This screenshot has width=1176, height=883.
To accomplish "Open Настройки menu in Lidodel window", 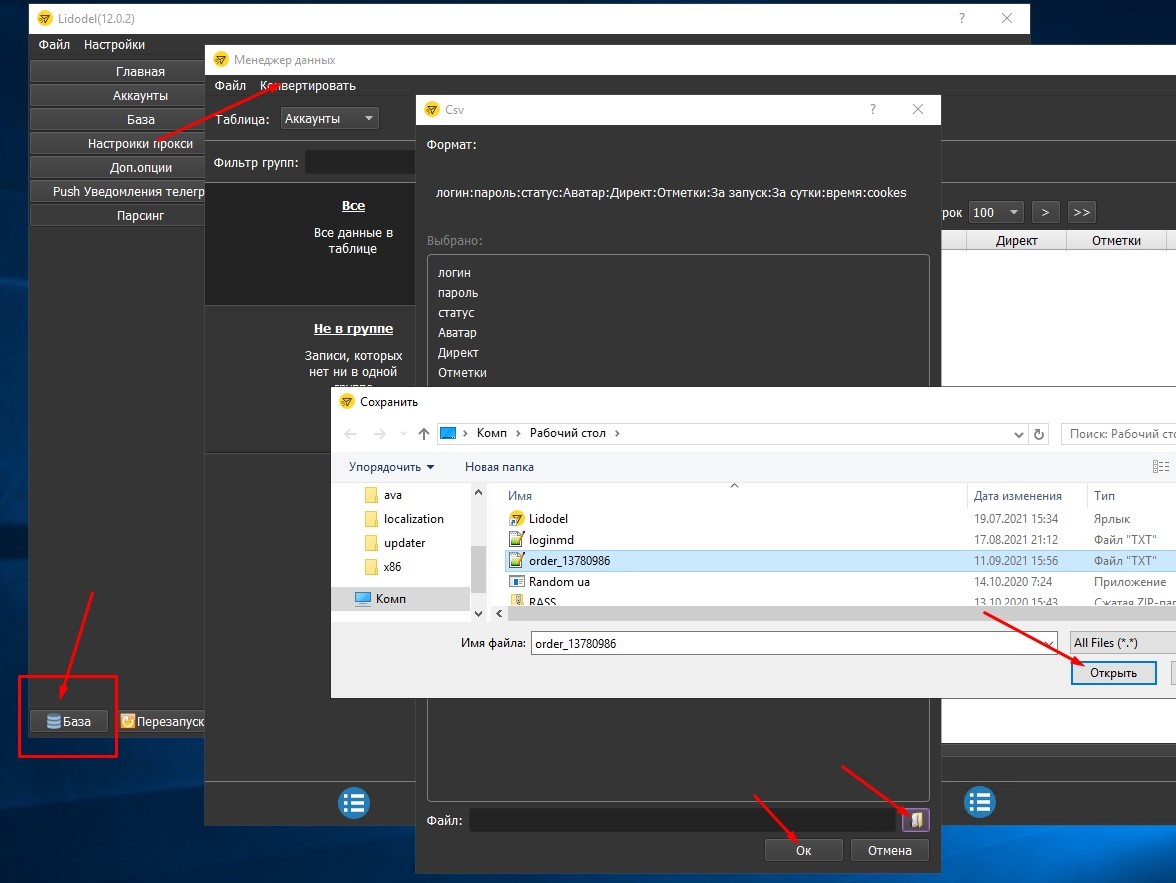I will tap(114, 45).
